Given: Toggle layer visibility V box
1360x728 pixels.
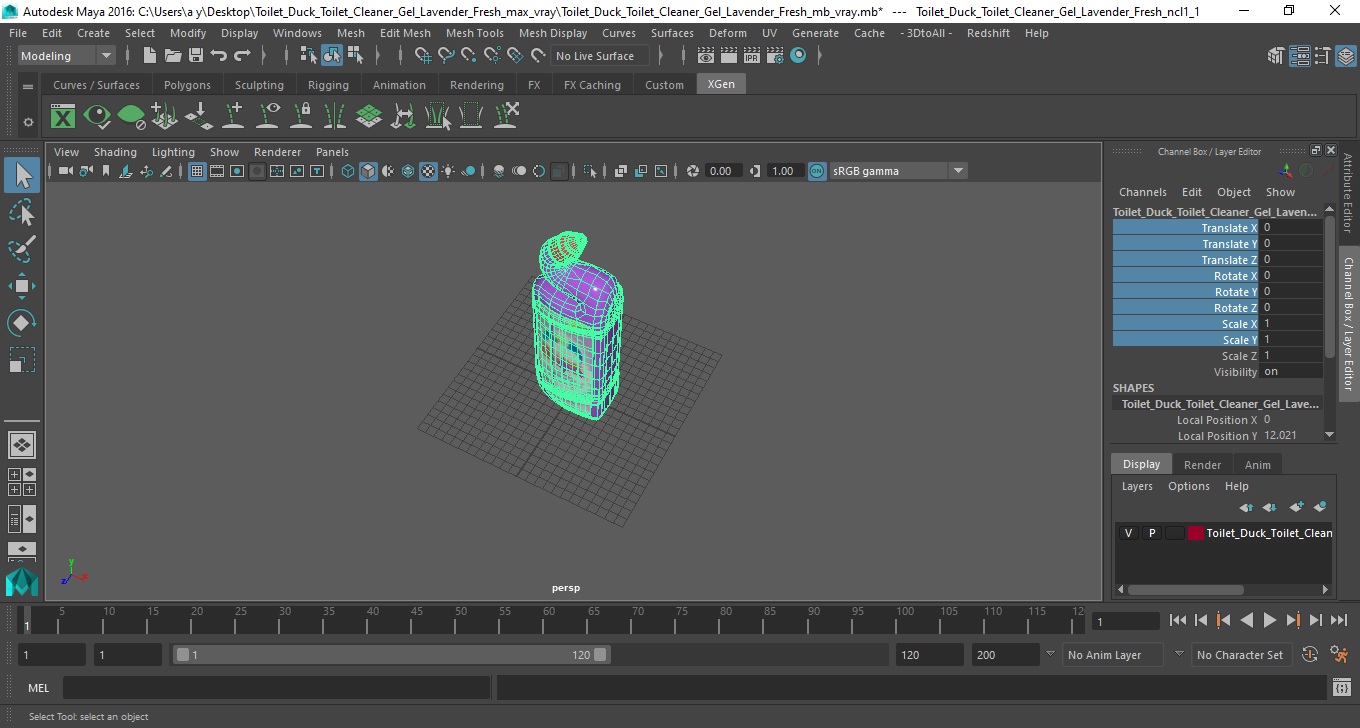Looking at the screenshot, I should (x=1129, y=533).
